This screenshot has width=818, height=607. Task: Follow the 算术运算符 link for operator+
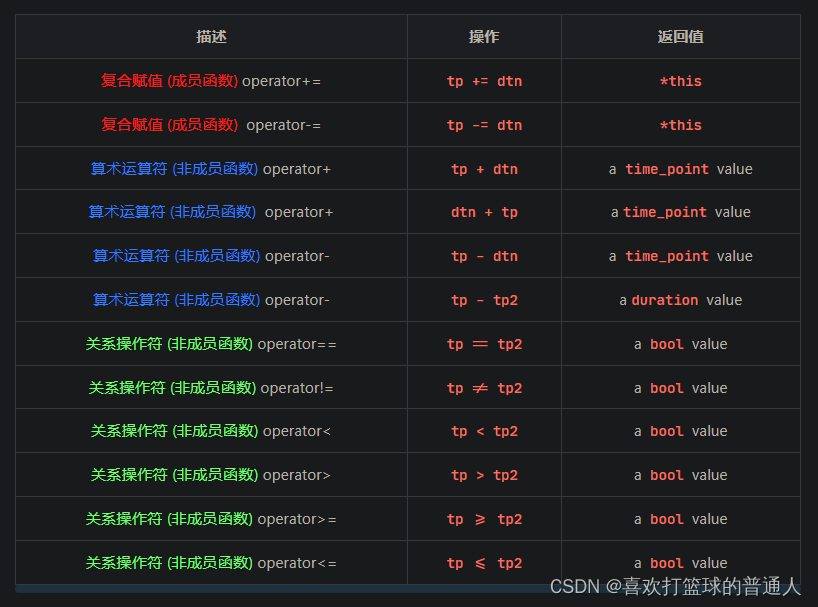coord(131,168)
